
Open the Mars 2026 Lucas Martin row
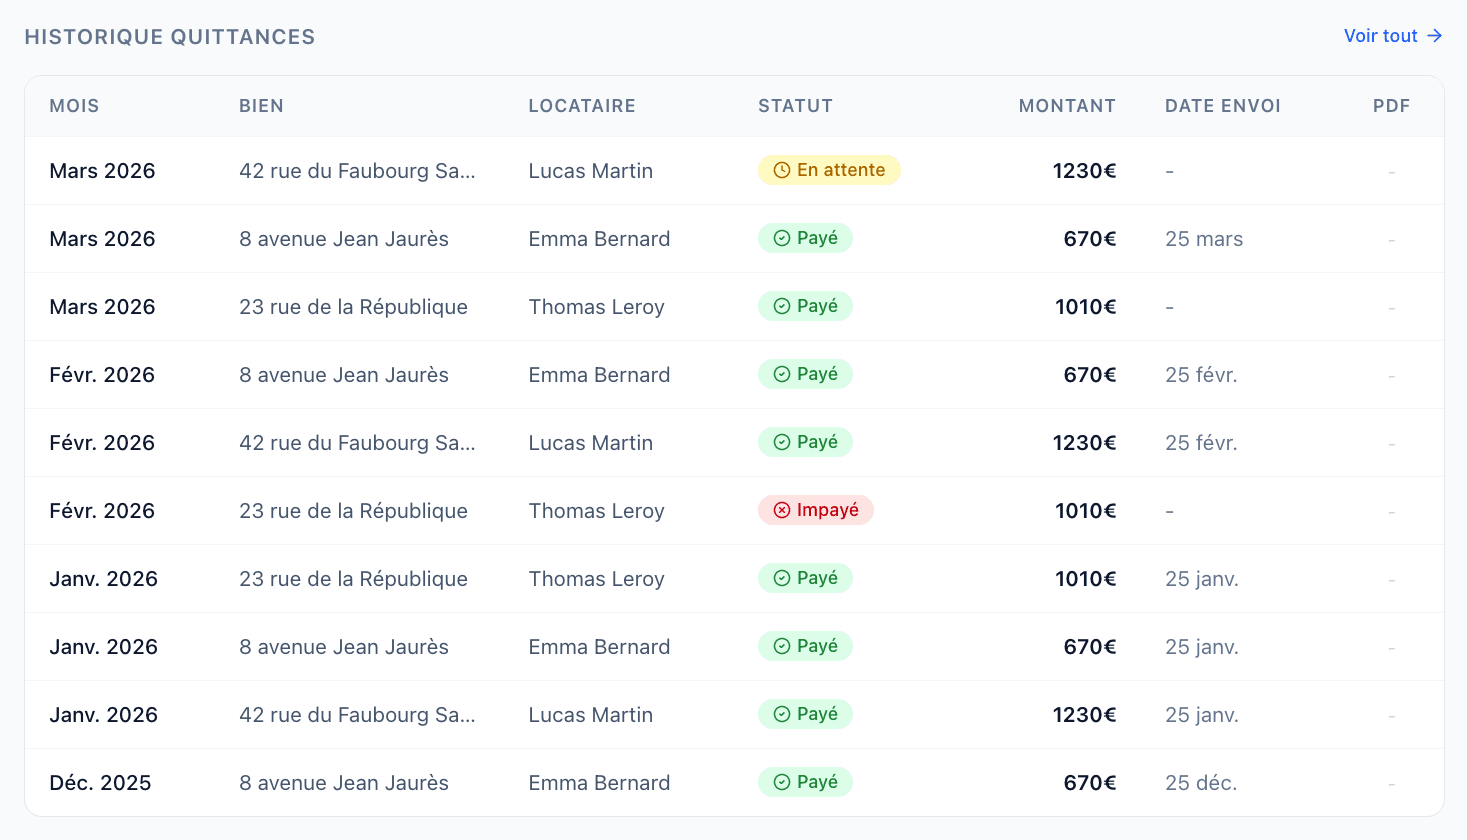(x=734, y=171)
